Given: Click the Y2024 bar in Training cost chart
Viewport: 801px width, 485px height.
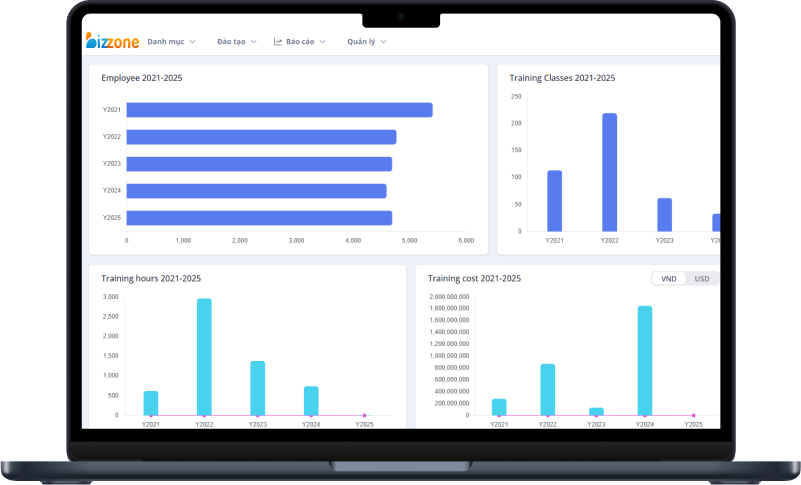Looking at the screenshot, I should pyautogui.click(x=645, y=360).
